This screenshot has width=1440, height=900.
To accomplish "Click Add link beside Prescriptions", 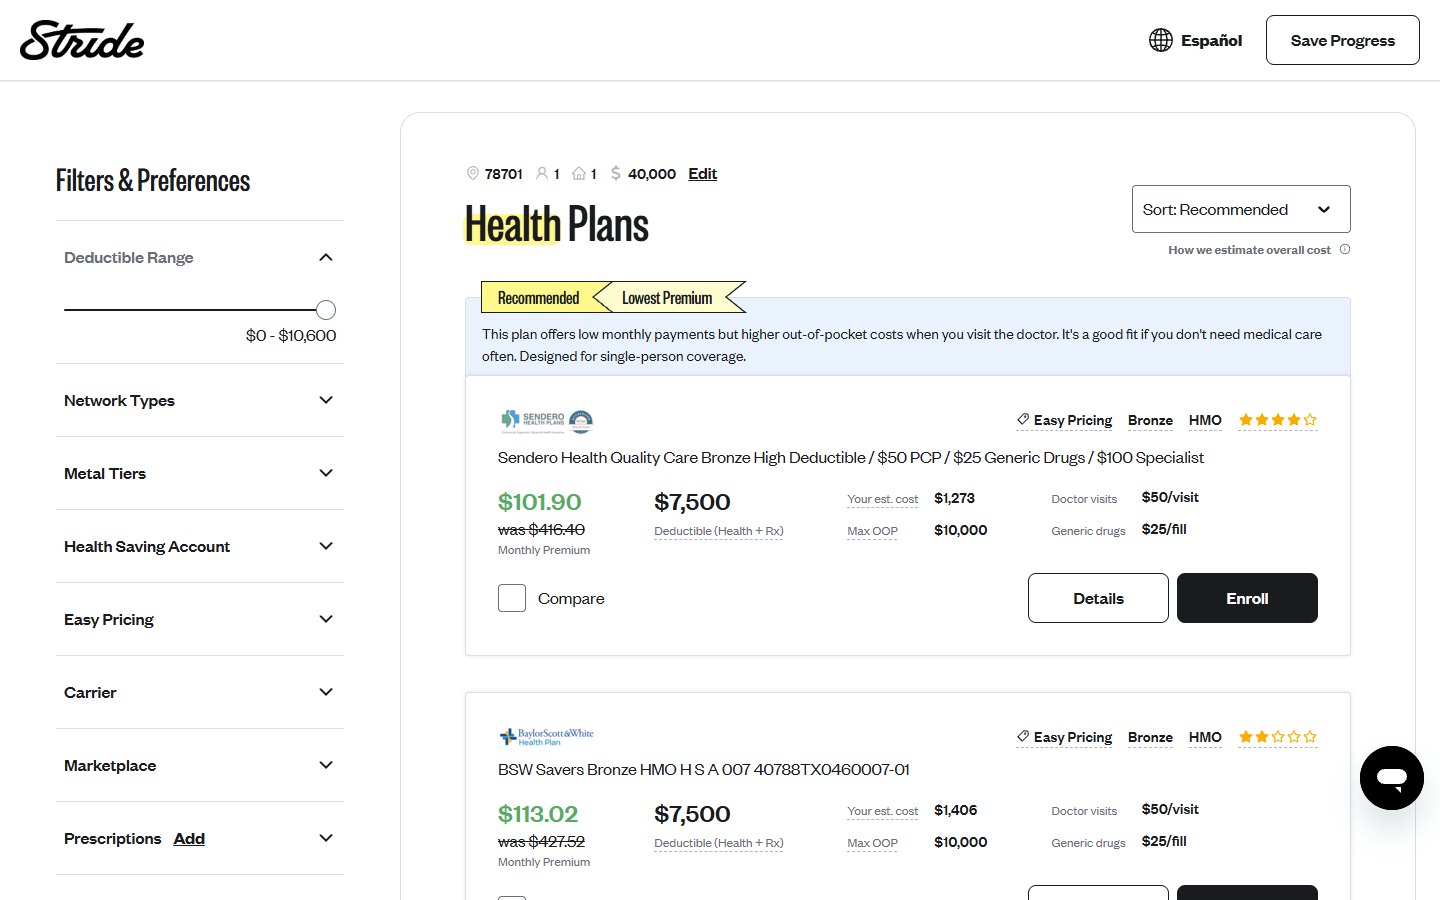I will (189, 838).
